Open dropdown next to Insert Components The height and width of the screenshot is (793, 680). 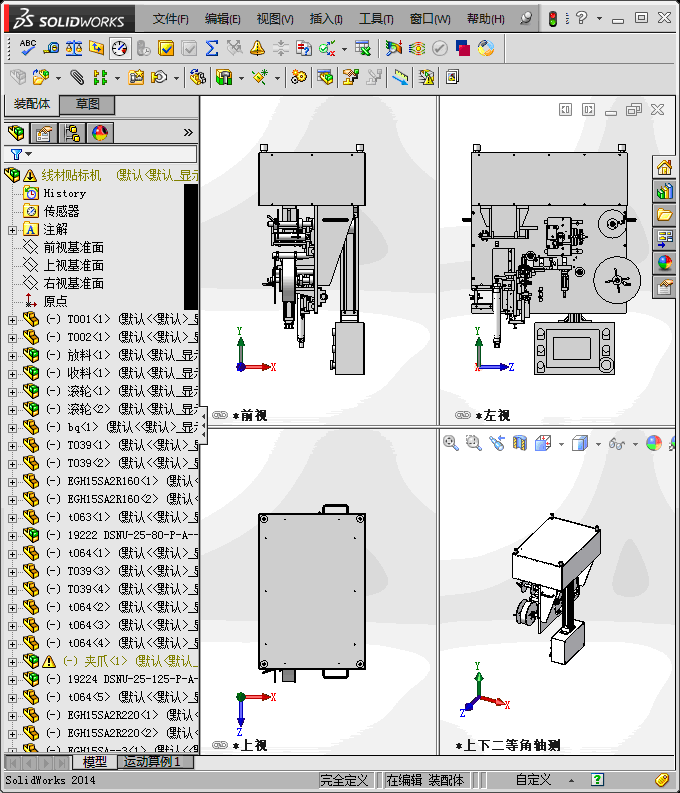point(58,78)
